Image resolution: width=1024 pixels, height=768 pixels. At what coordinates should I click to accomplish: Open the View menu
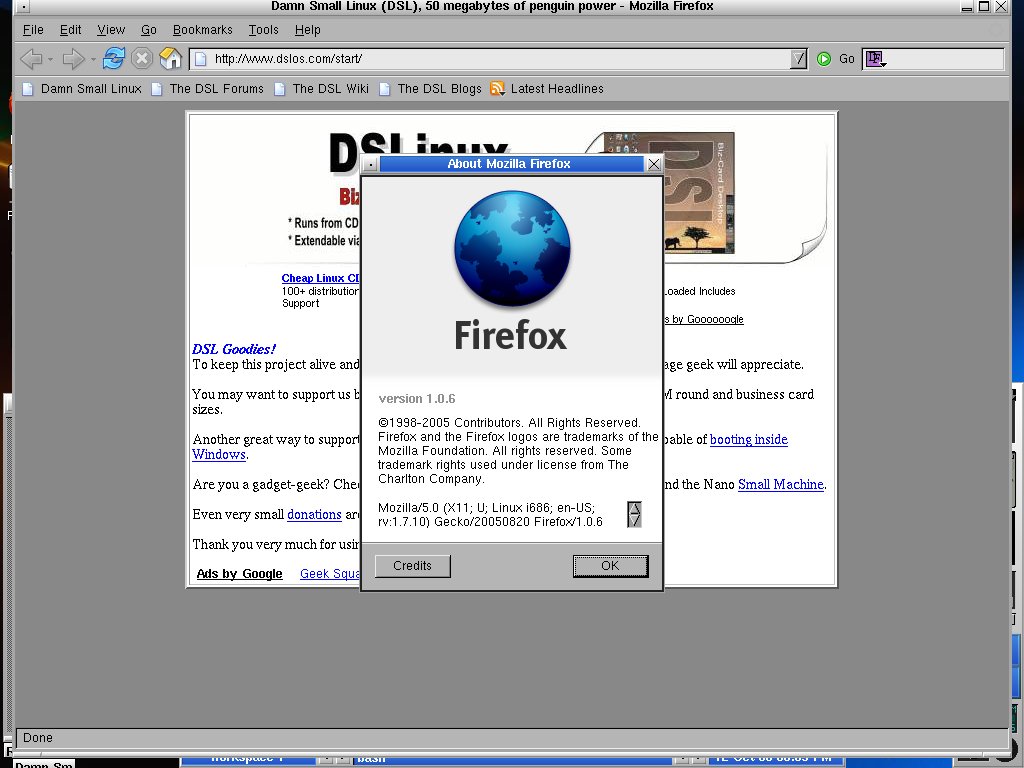[111, 30]
